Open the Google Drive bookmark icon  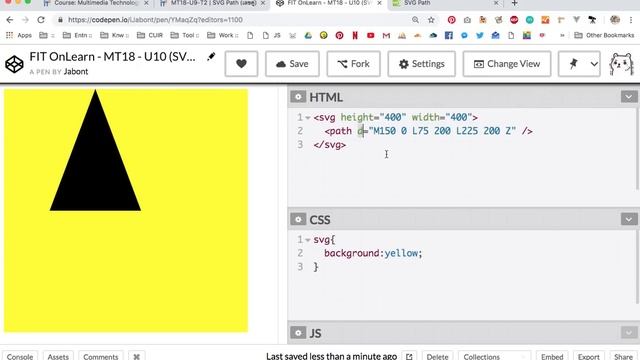(308, 36)
